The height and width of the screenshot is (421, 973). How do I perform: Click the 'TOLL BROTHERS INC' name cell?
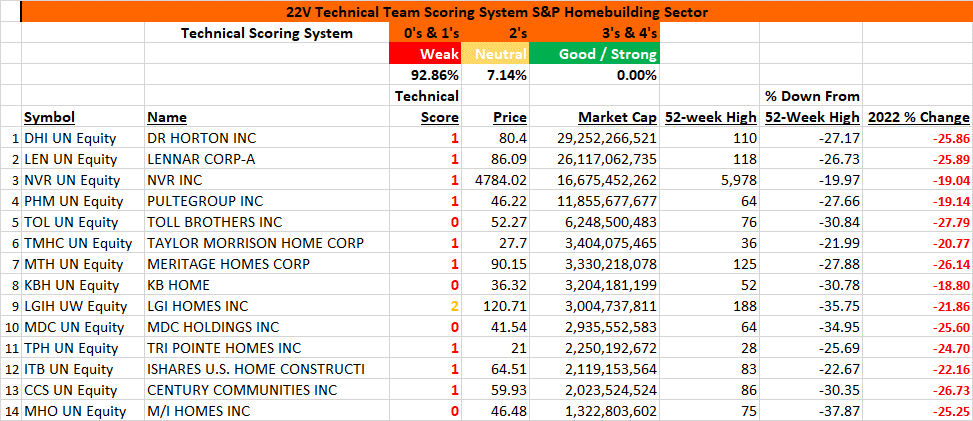[267, 222]
